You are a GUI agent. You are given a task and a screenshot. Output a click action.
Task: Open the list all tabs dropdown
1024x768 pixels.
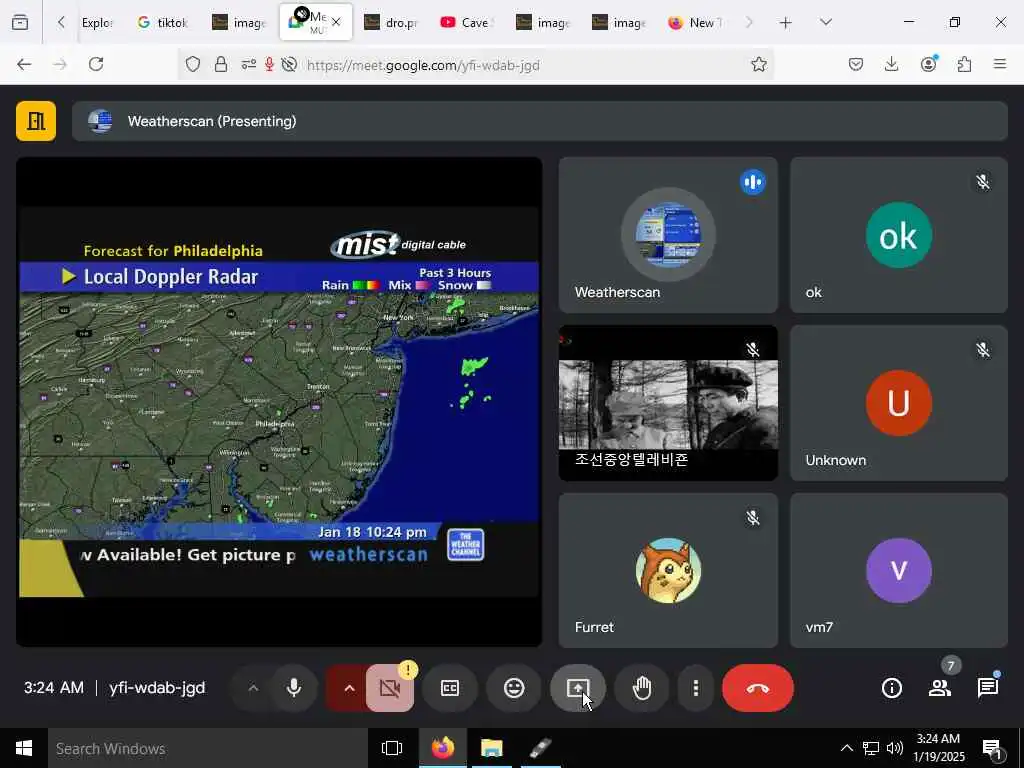pyautogui.click(x=826, y=22)
